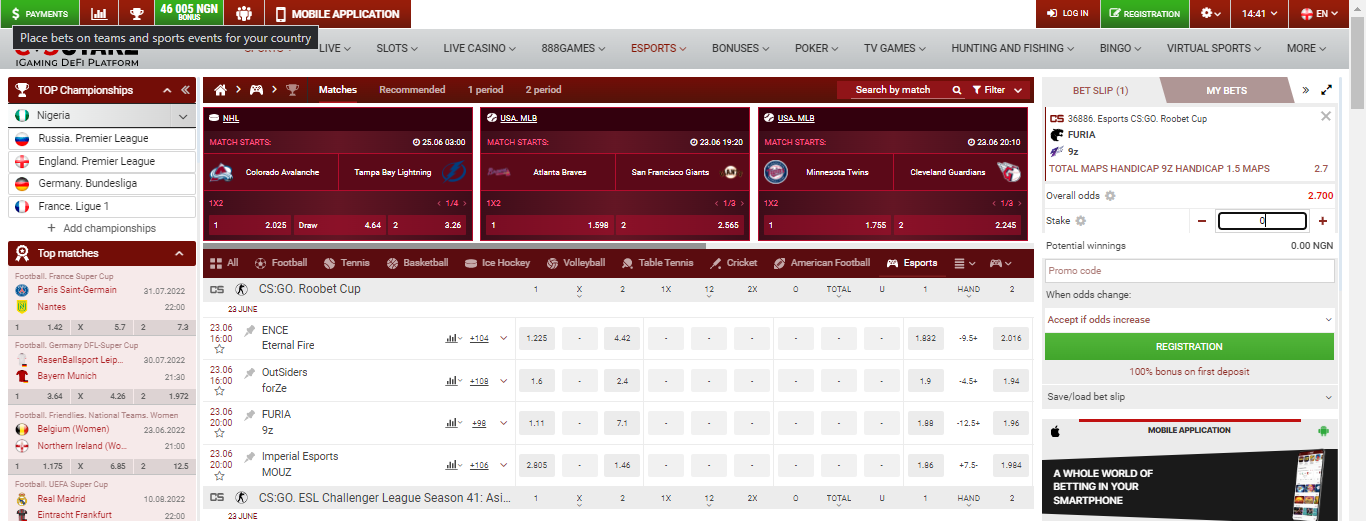Switch to Recommended tab
Image resolution: width=1366 pixels, height=521 pixels.
coord(412,90)
